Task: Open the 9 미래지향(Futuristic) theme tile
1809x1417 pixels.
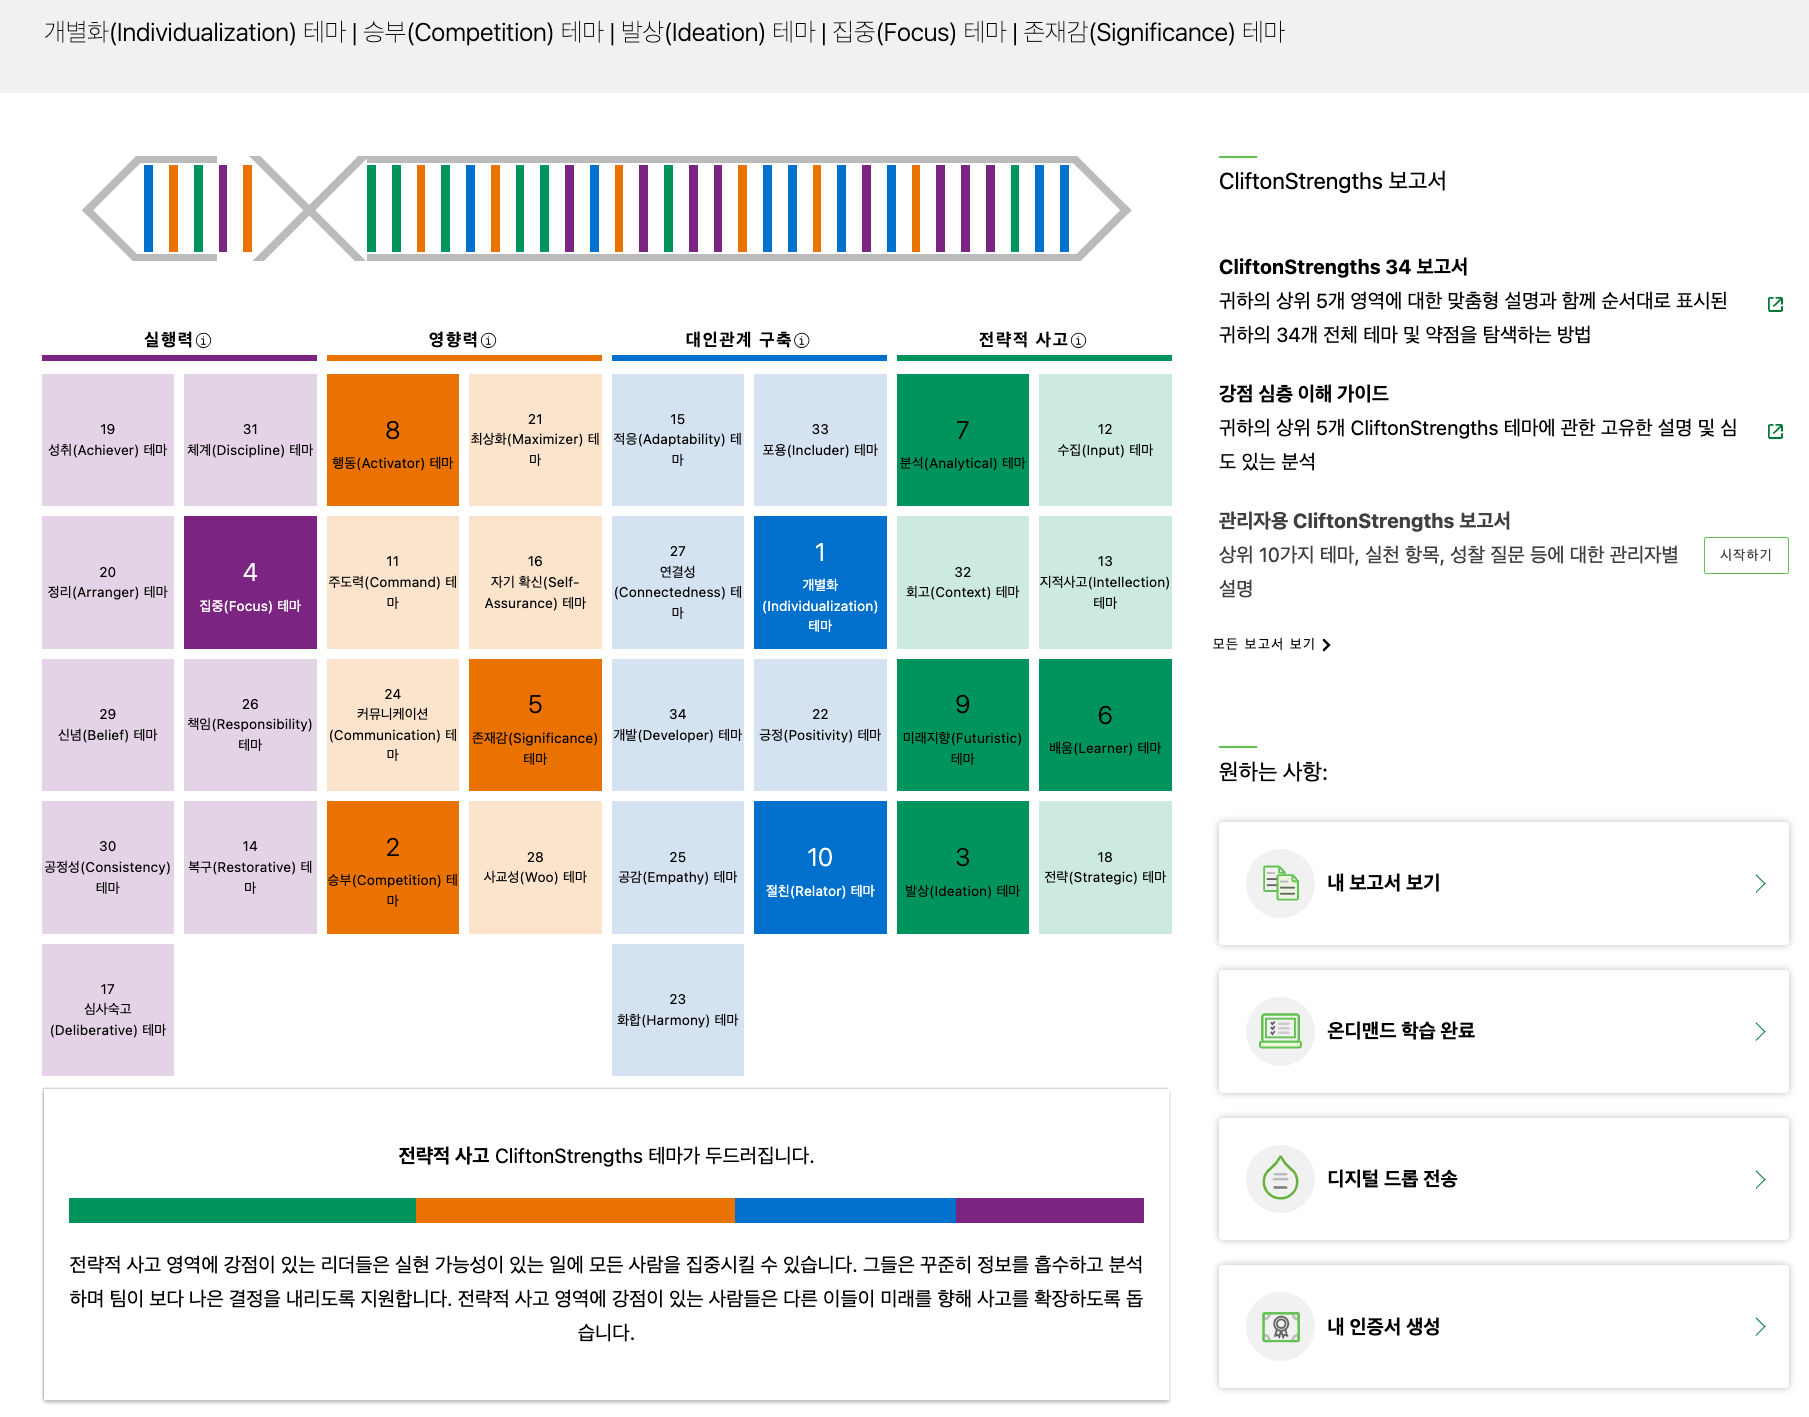Action: point(963,725)
